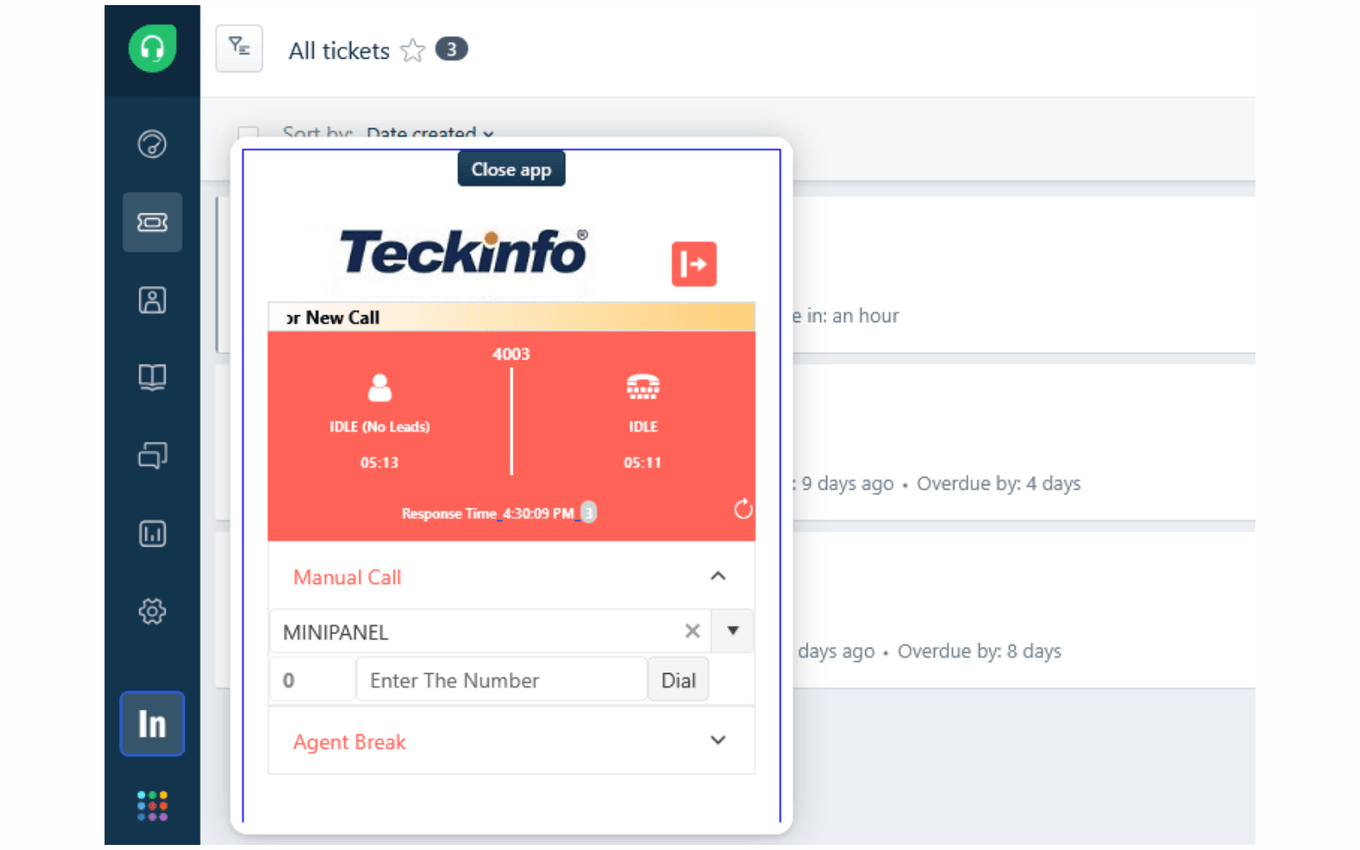Screen dimensions: 1360x850
Task: Open the Knowledge Base book icon
Action: click(152, 377)
